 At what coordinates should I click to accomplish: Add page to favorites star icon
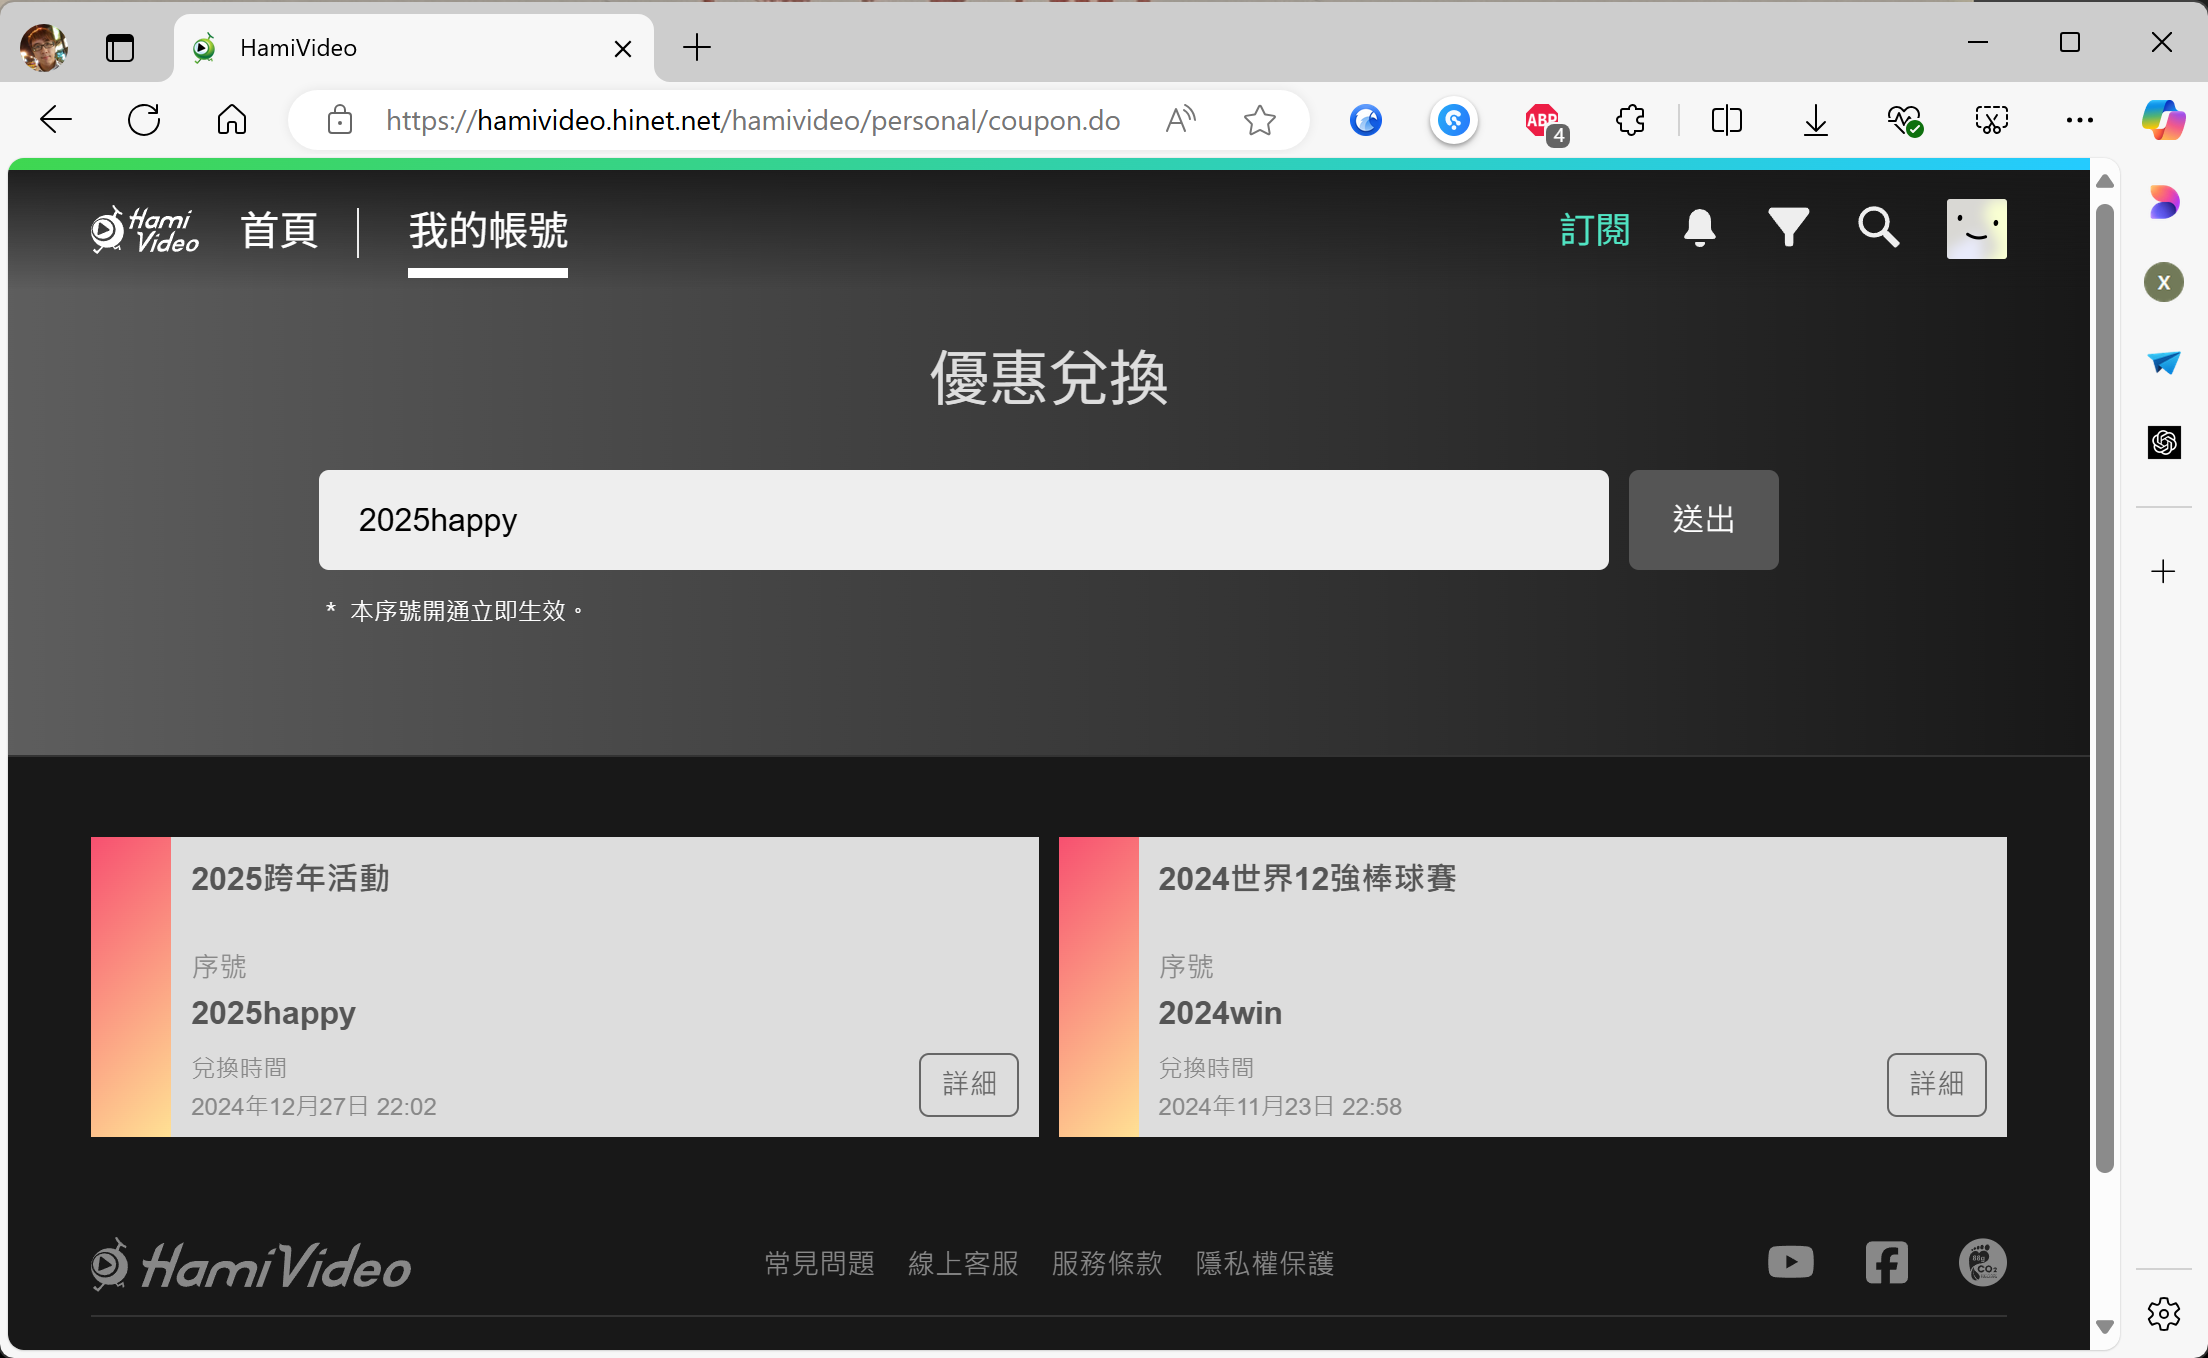pos(1259,121)
